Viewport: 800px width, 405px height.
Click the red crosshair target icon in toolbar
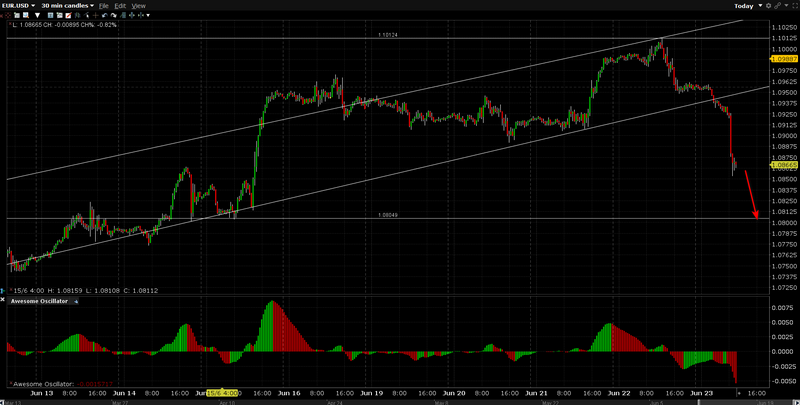tap(8, 15)
